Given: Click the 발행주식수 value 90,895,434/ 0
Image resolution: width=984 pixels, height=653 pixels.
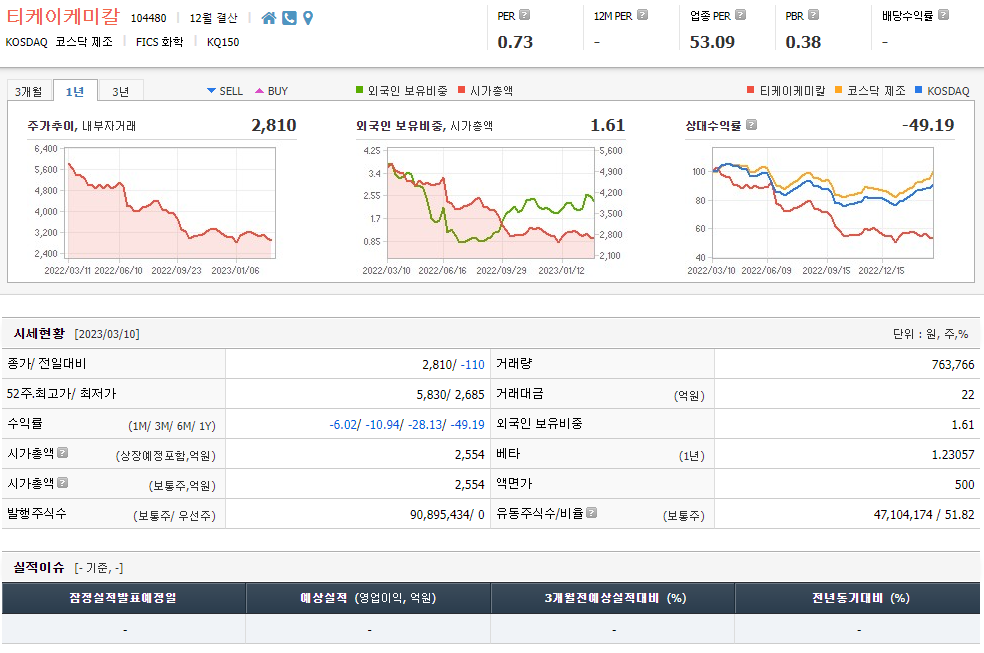Looking at the screenshot, I should coord(447,515).
